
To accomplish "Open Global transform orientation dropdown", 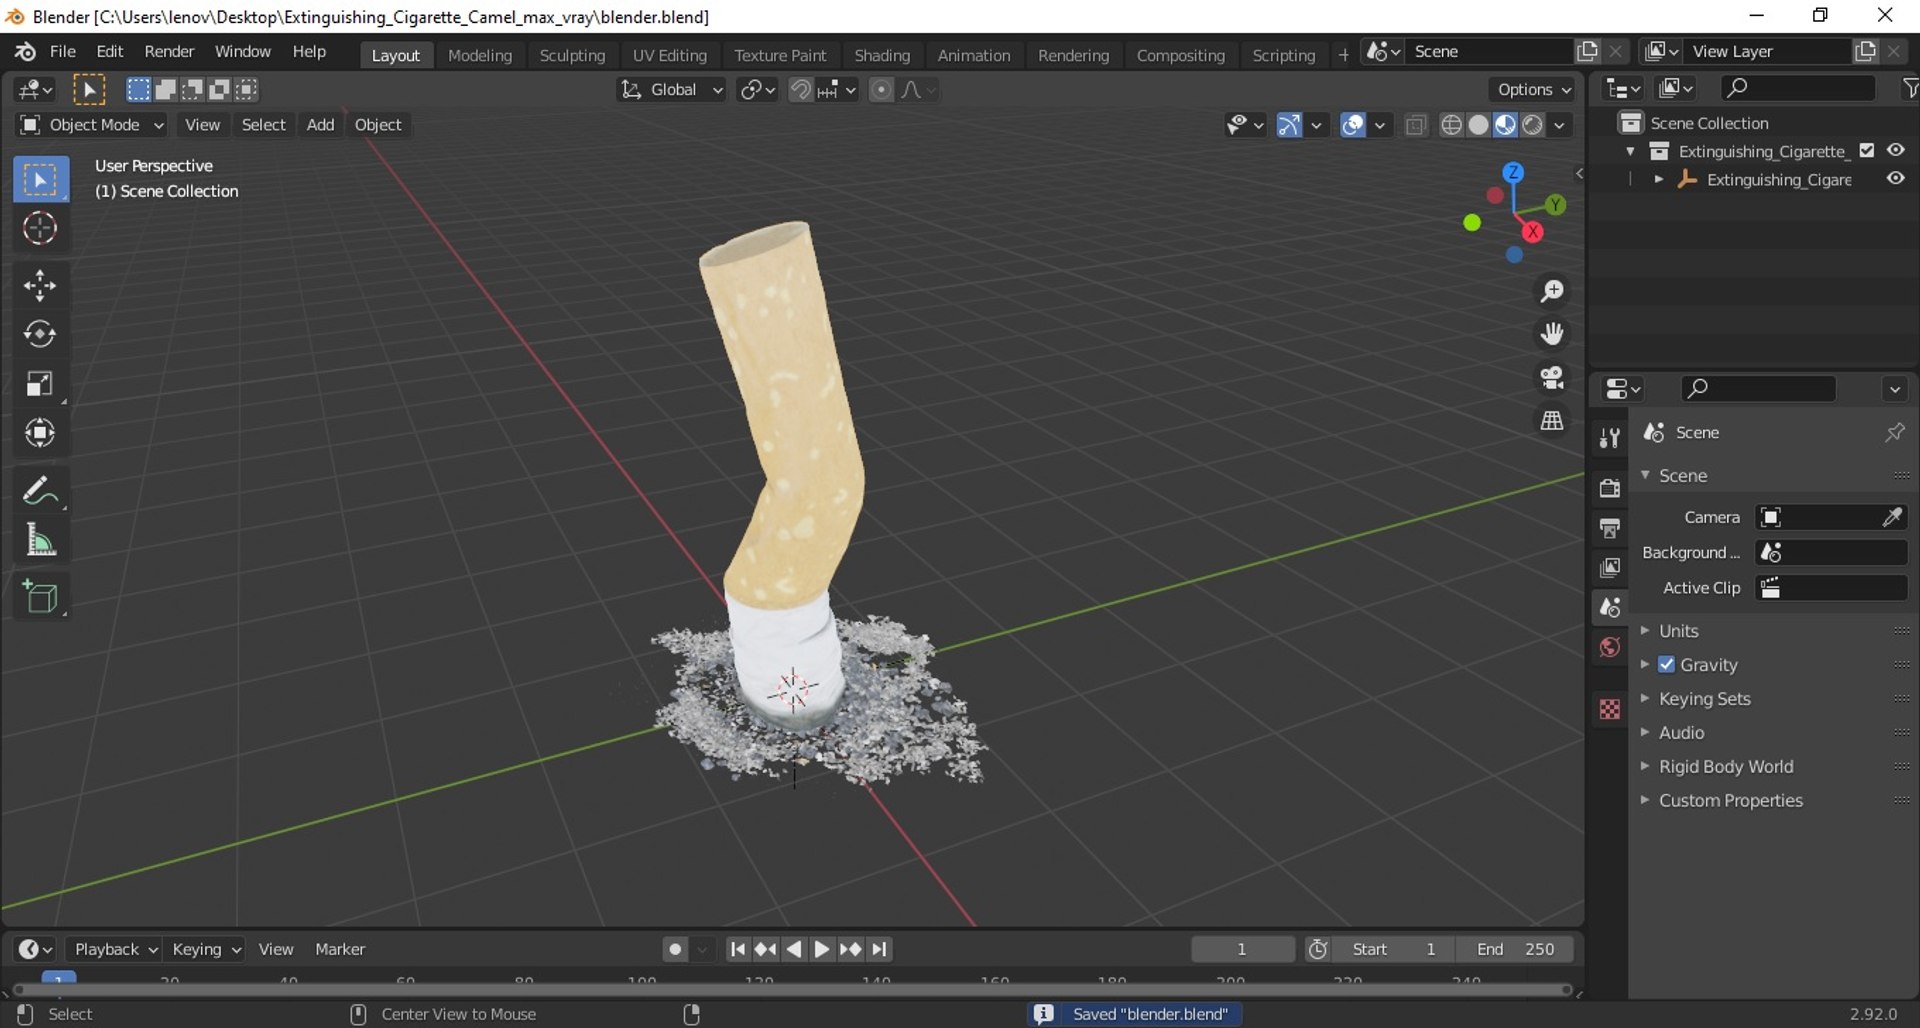I will (671, 90).
